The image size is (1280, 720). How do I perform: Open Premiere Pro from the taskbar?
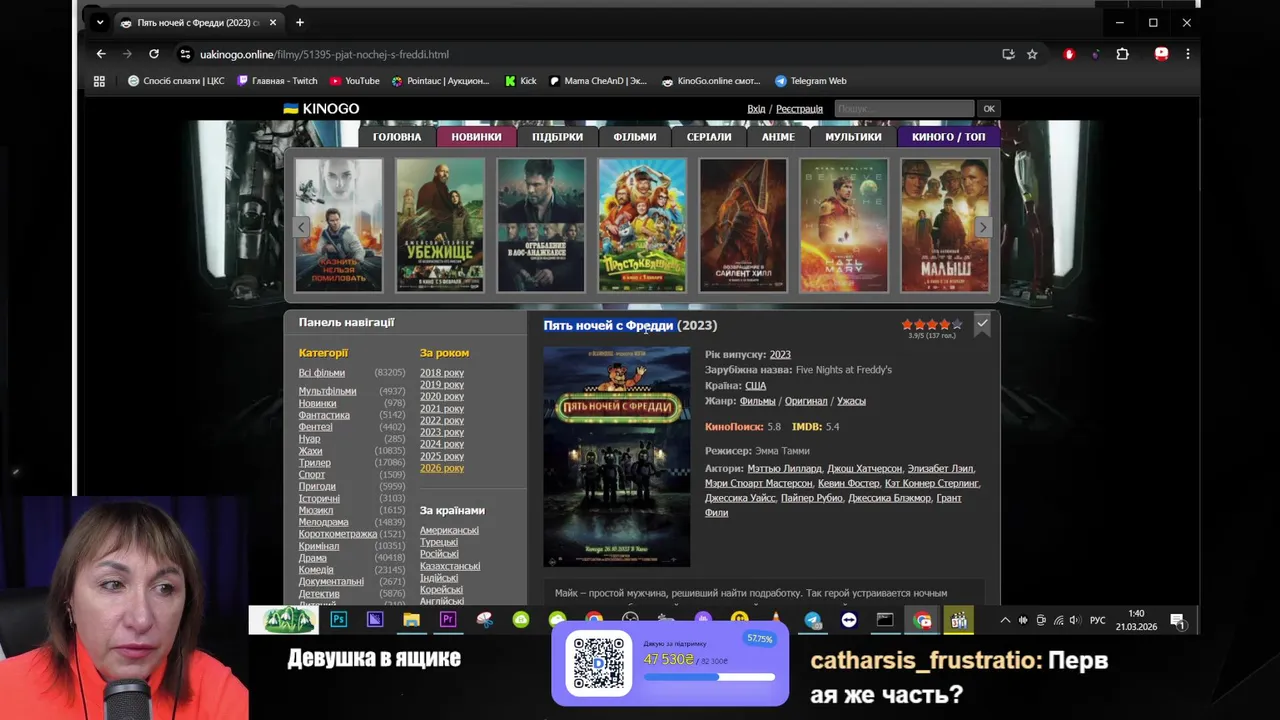[x=448, y=620]
